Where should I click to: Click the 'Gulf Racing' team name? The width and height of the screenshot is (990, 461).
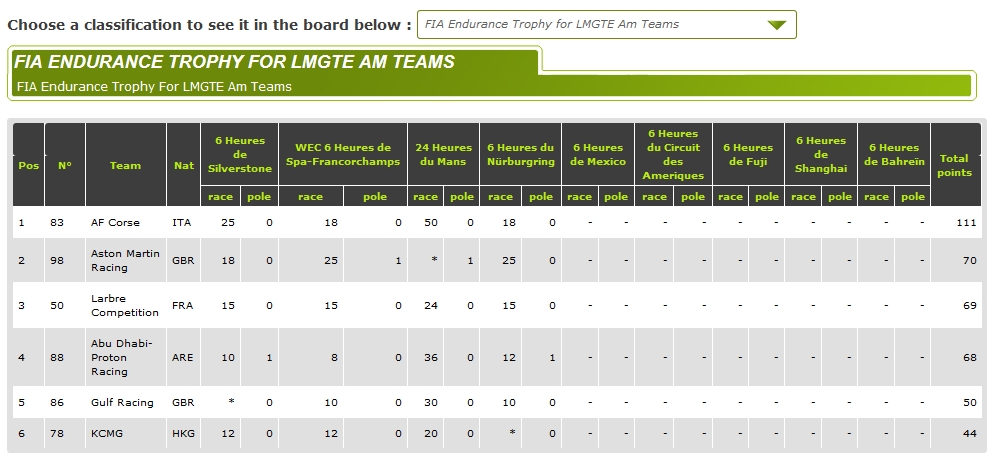click(x=122, y=402)
